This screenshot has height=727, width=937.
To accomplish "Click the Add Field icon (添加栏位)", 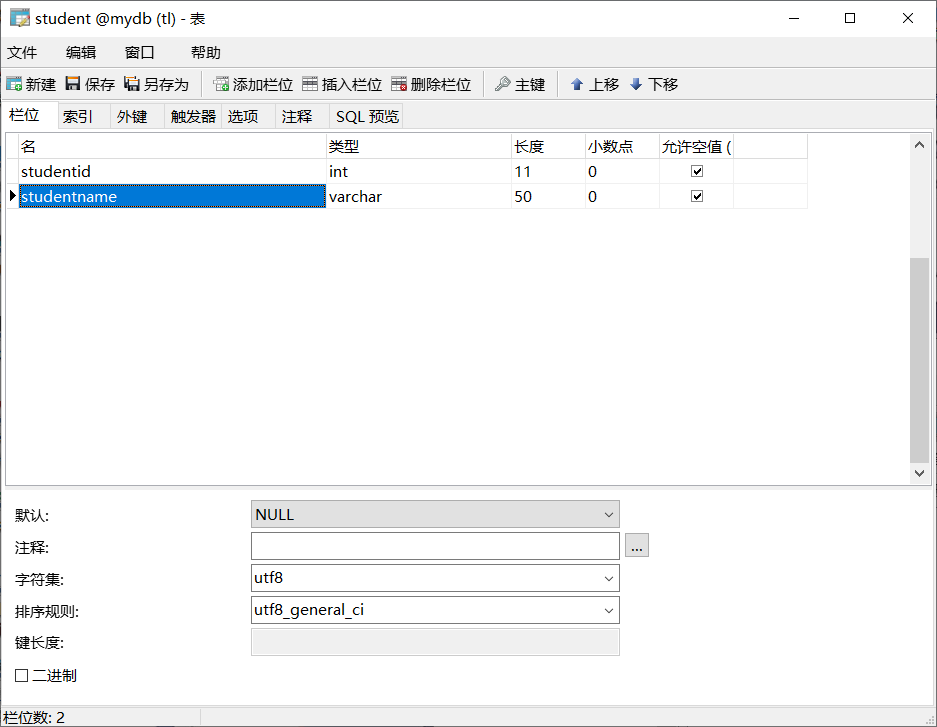I will 221,84.
